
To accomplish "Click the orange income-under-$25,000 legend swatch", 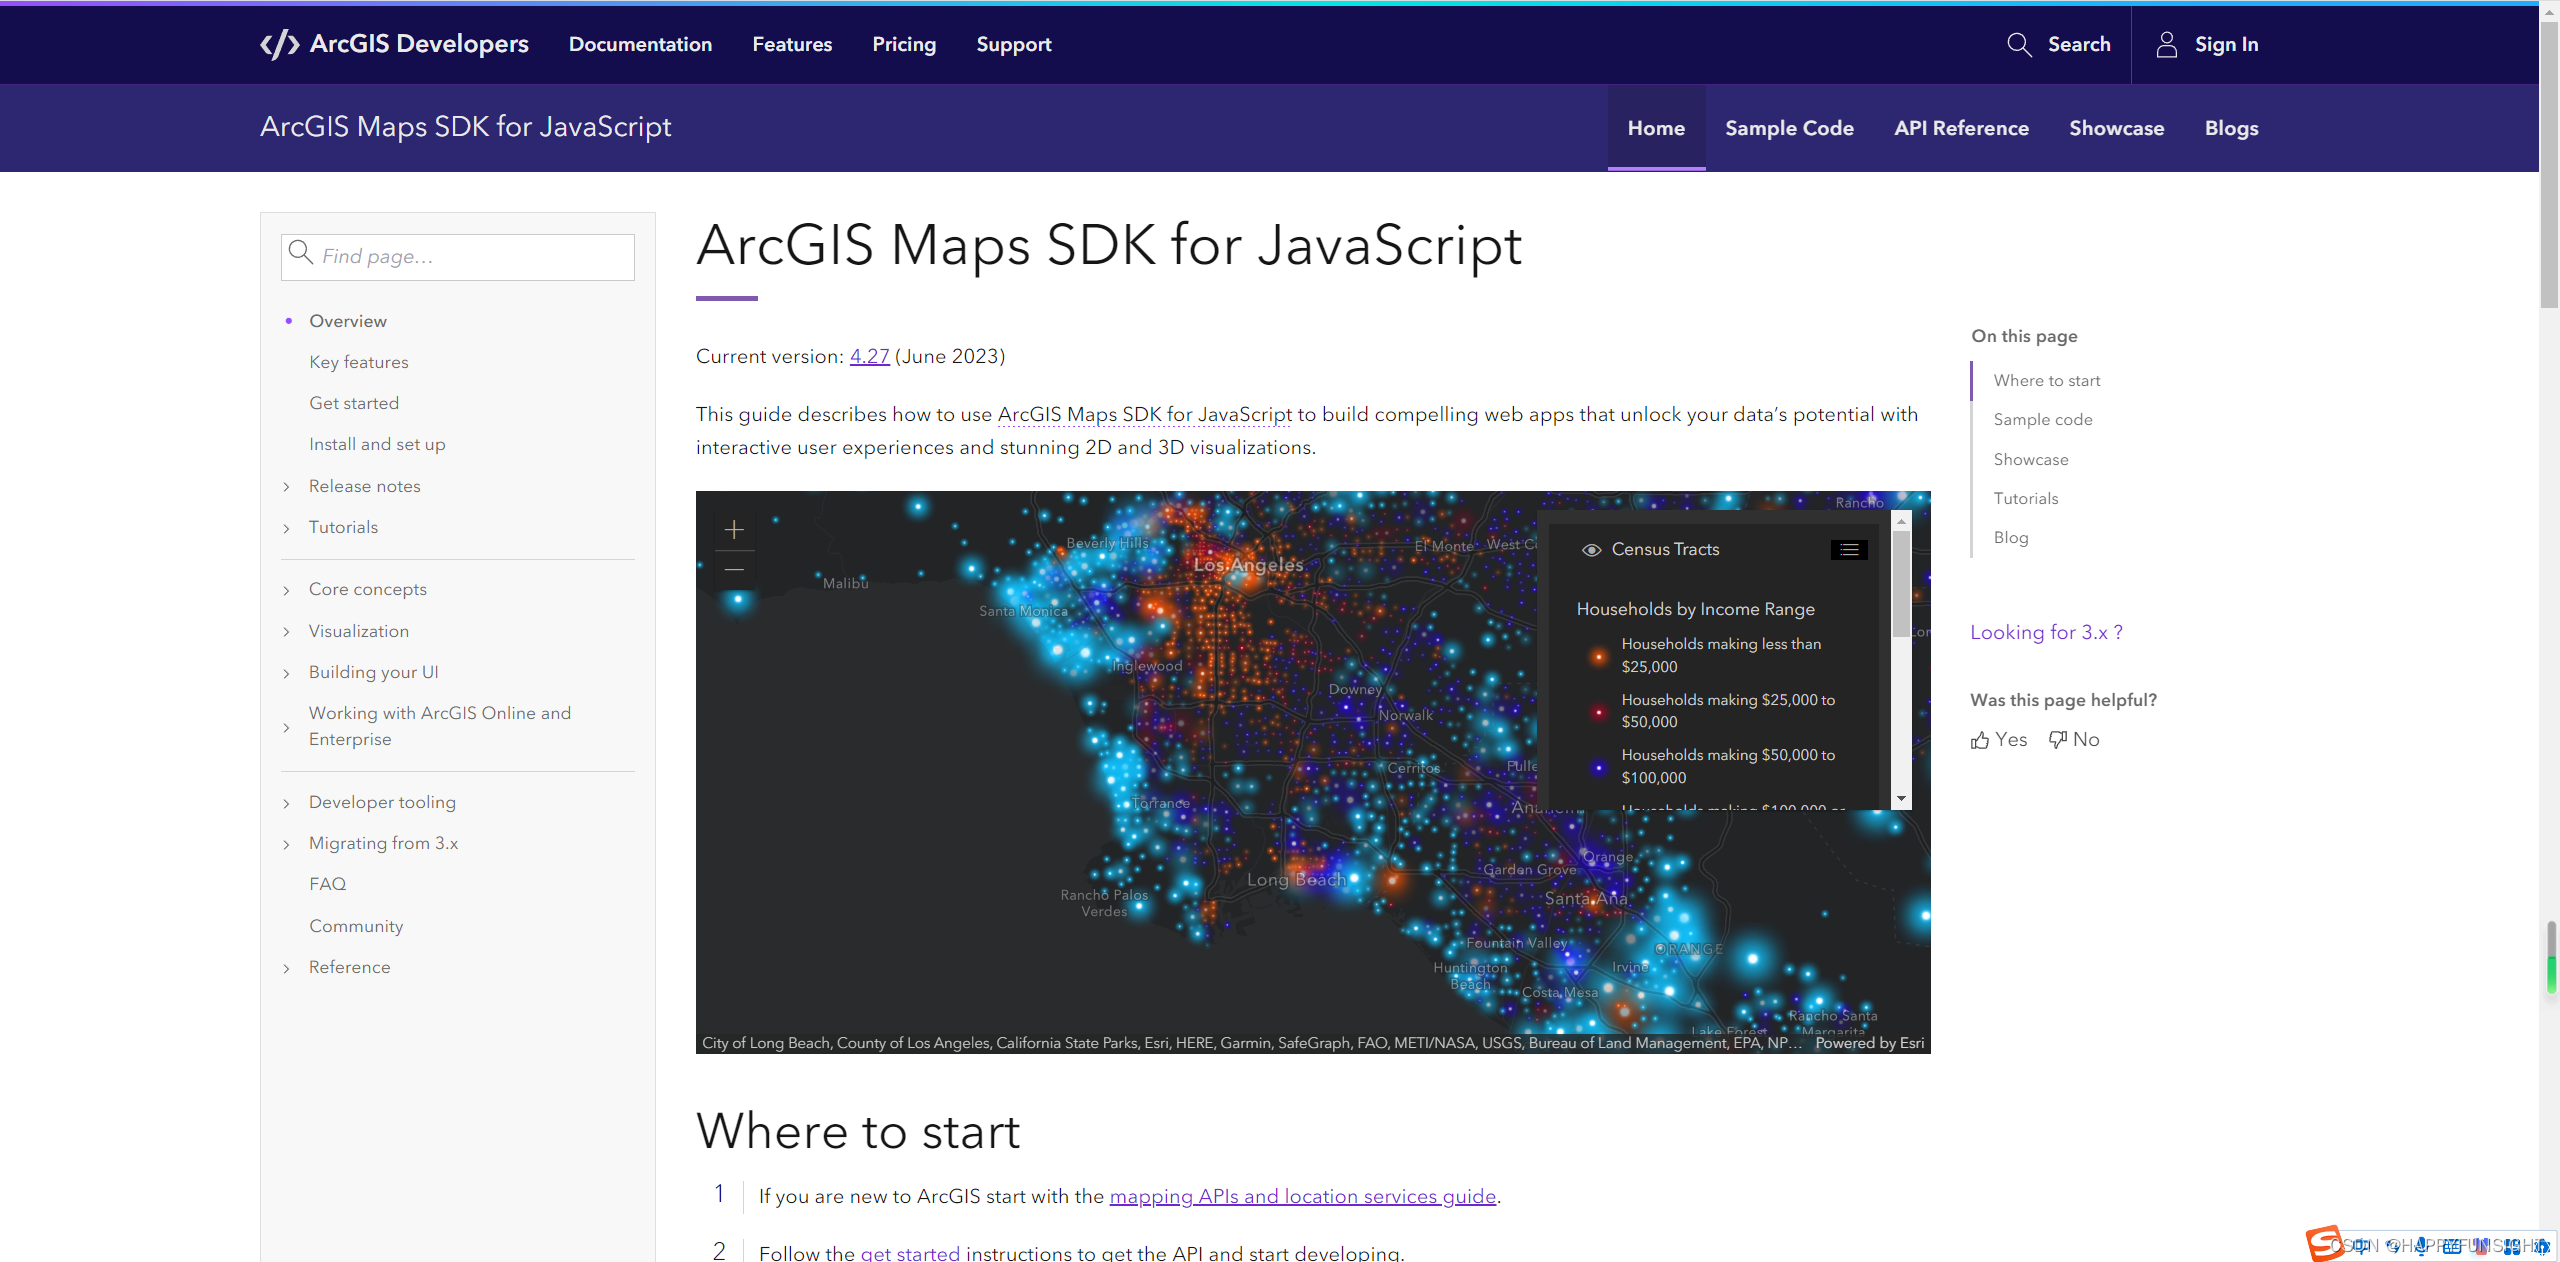I will pyautogui.click(x=1598, y=656).
